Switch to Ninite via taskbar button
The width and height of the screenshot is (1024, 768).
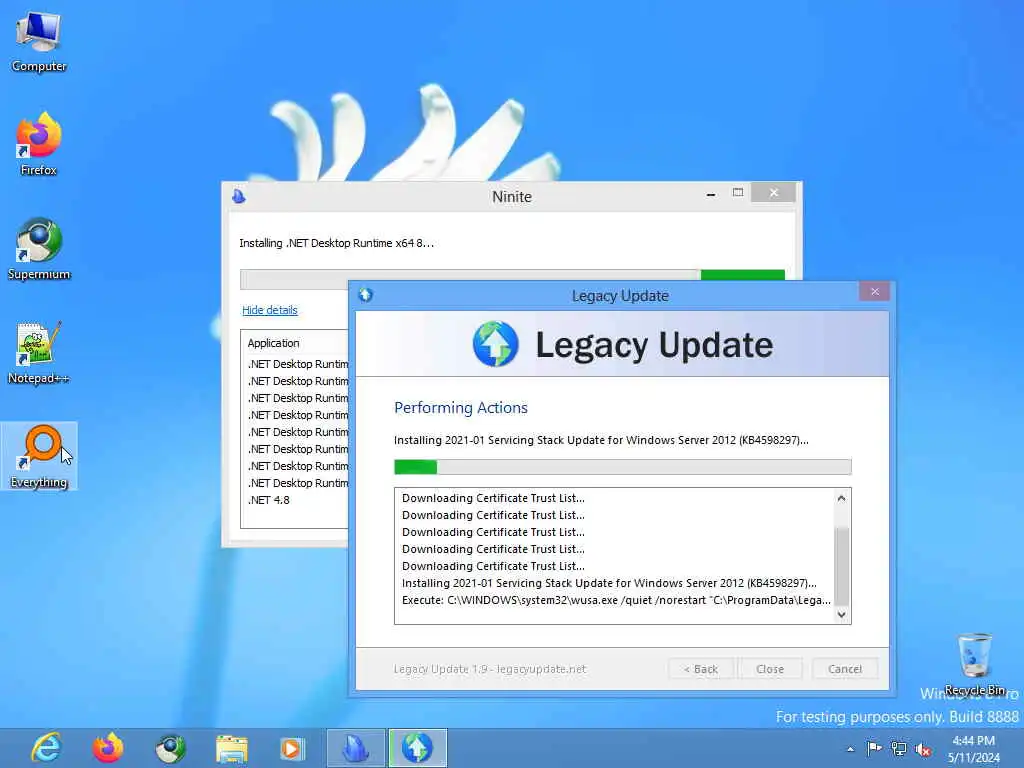356,748
